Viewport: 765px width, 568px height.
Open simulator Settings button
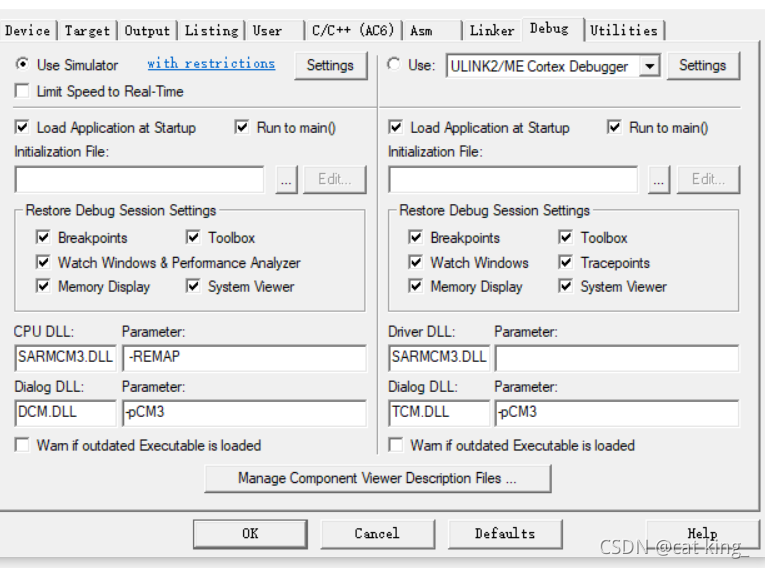(330, 65)
